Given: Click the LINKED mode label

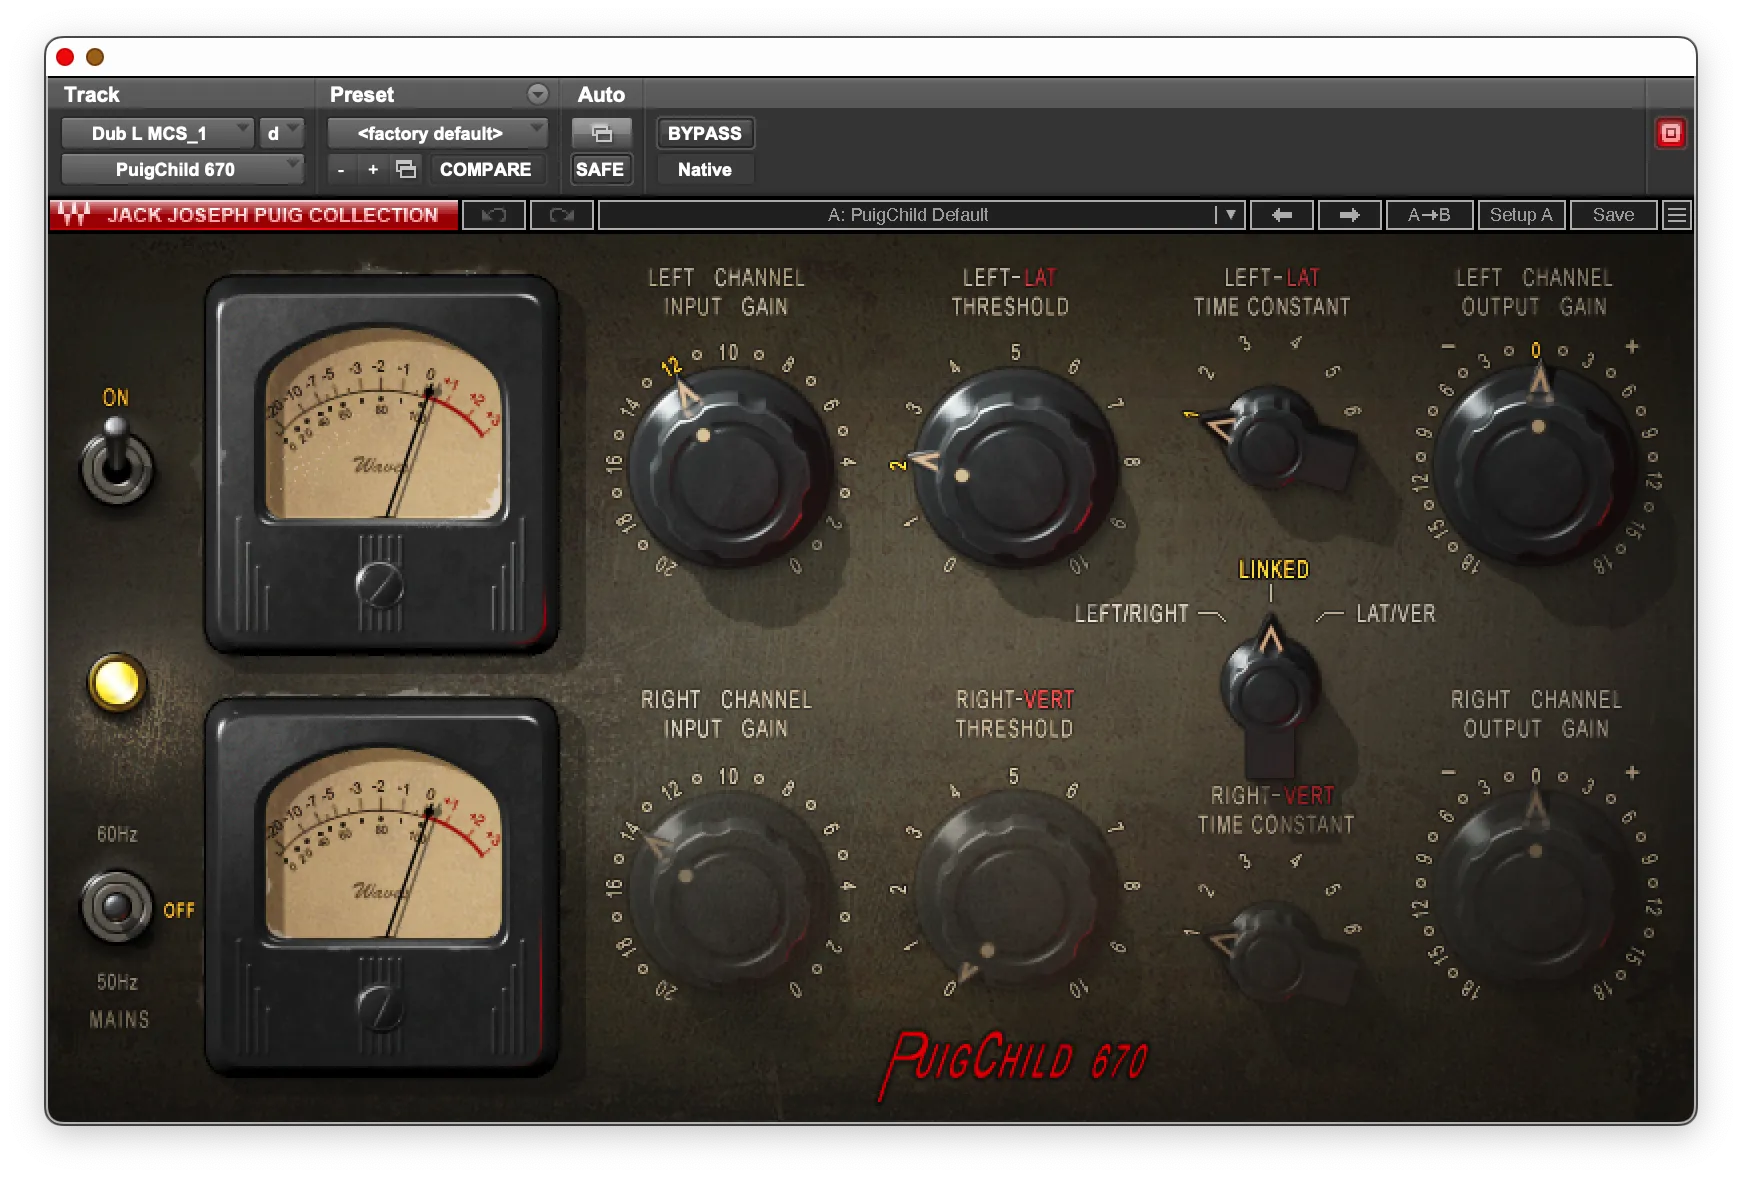Looking at the screenshot, I should click(1273, 569).
